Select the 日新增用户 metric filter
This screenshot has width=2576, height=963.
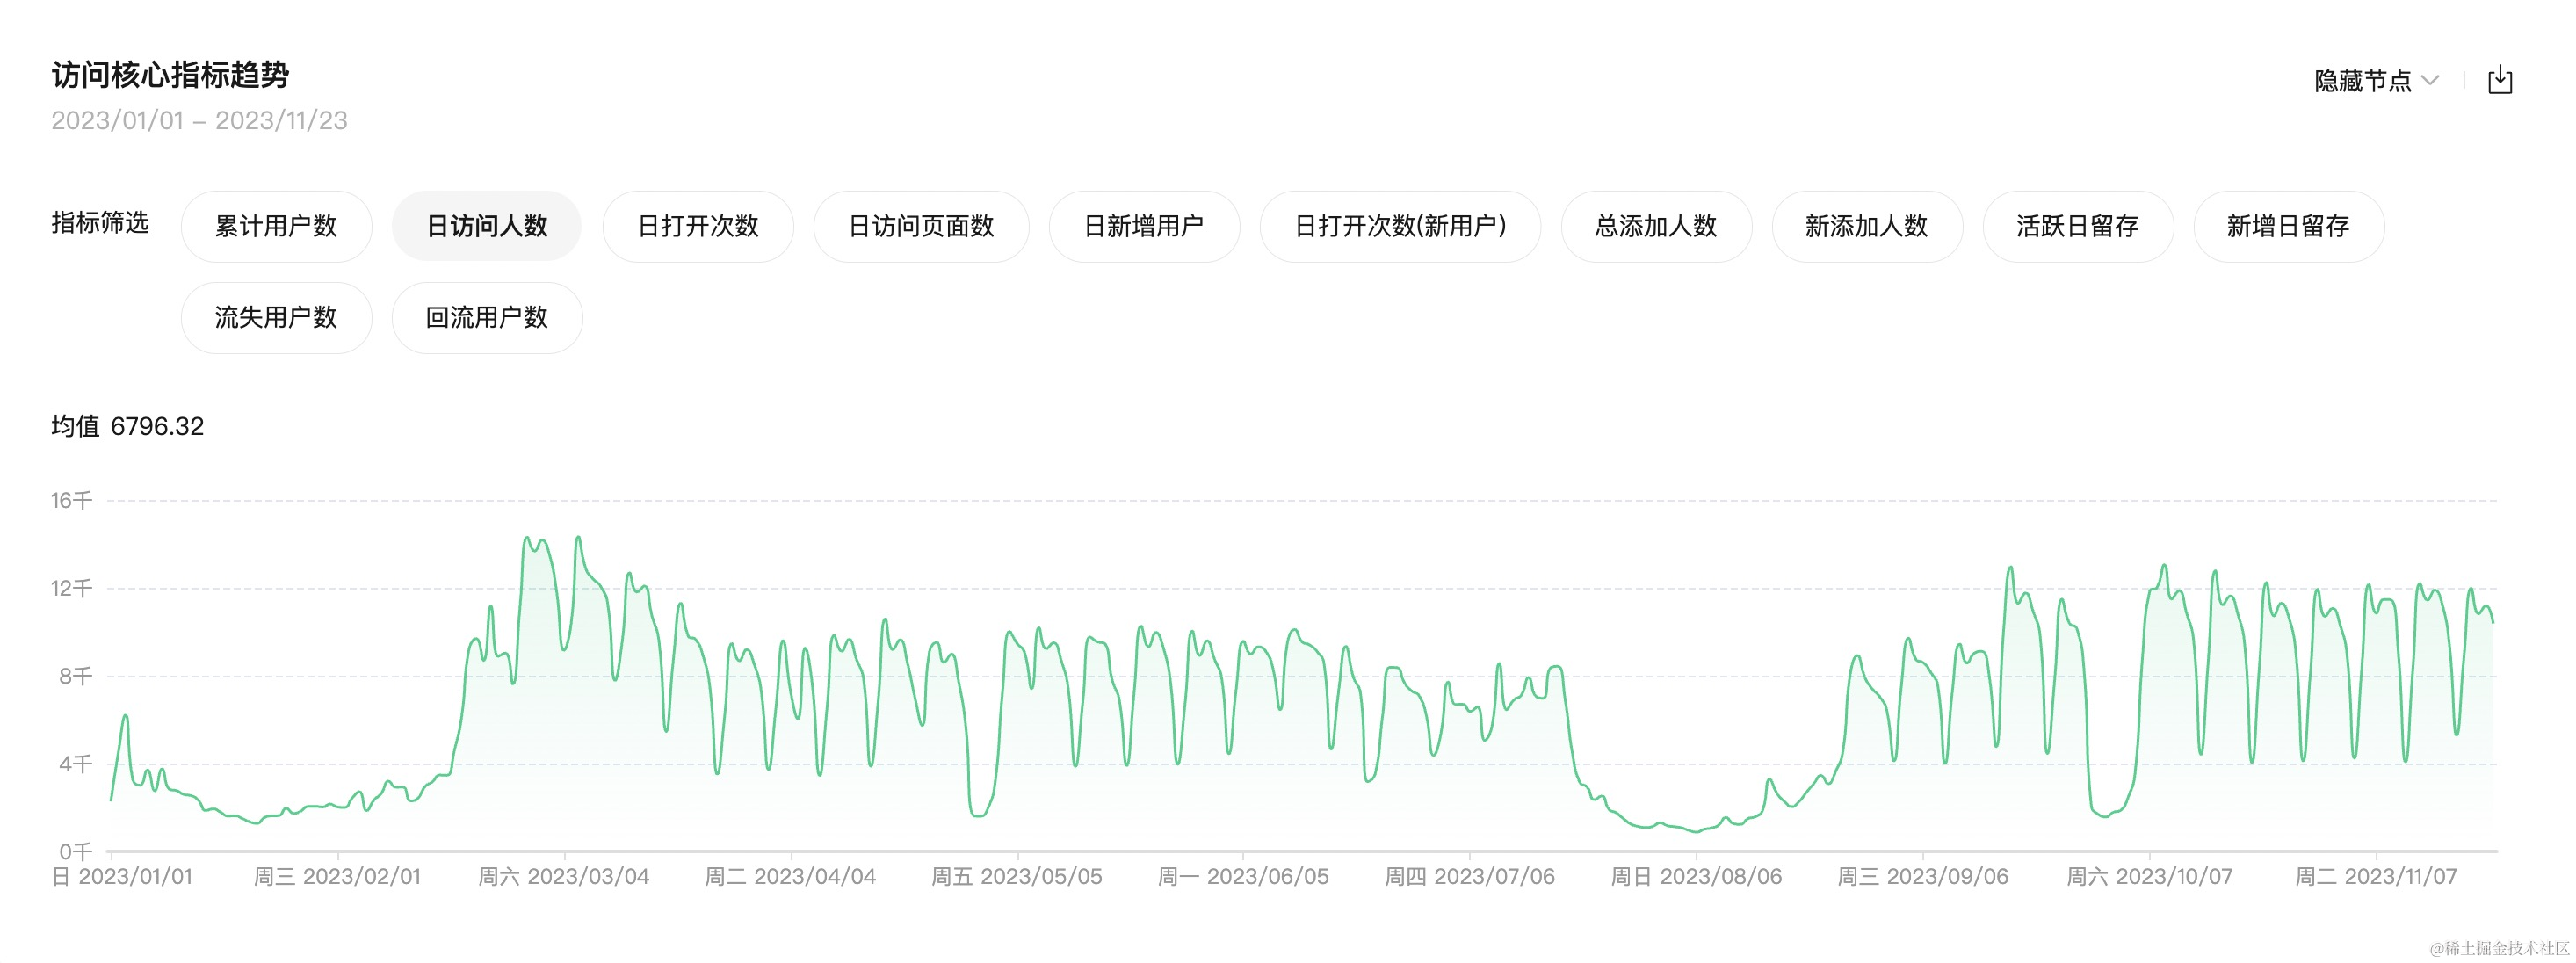(x=1144, y=226)
